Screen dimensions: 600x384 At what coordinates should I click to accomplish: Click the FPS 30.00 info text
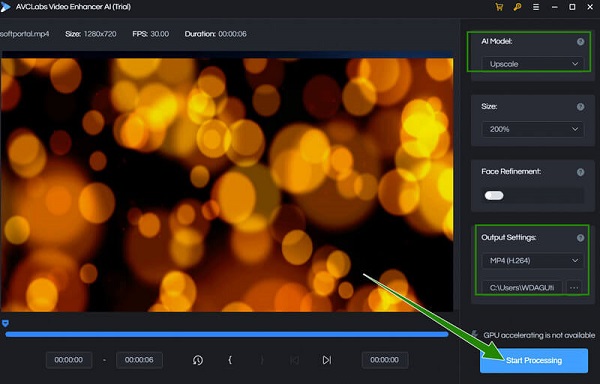[150, 34]
